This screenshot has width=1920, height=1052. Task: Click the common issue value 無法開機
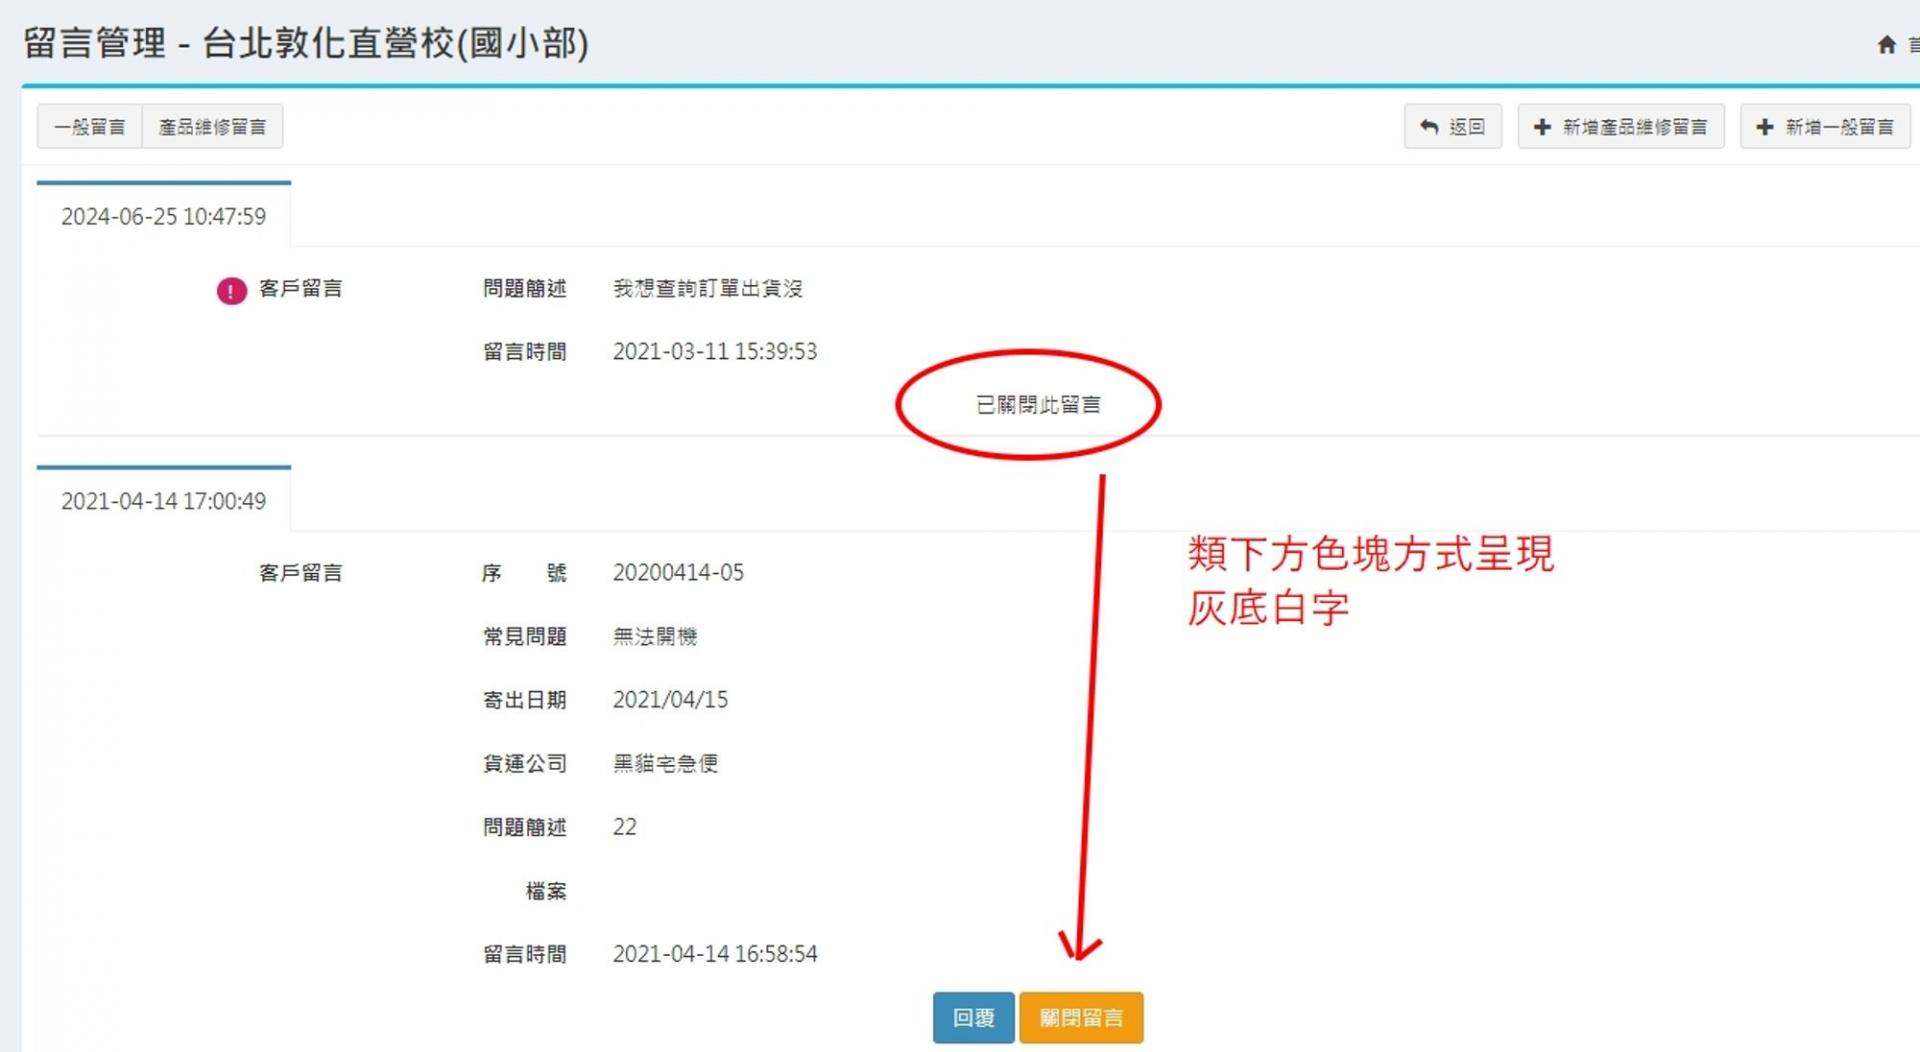point(655,637)
